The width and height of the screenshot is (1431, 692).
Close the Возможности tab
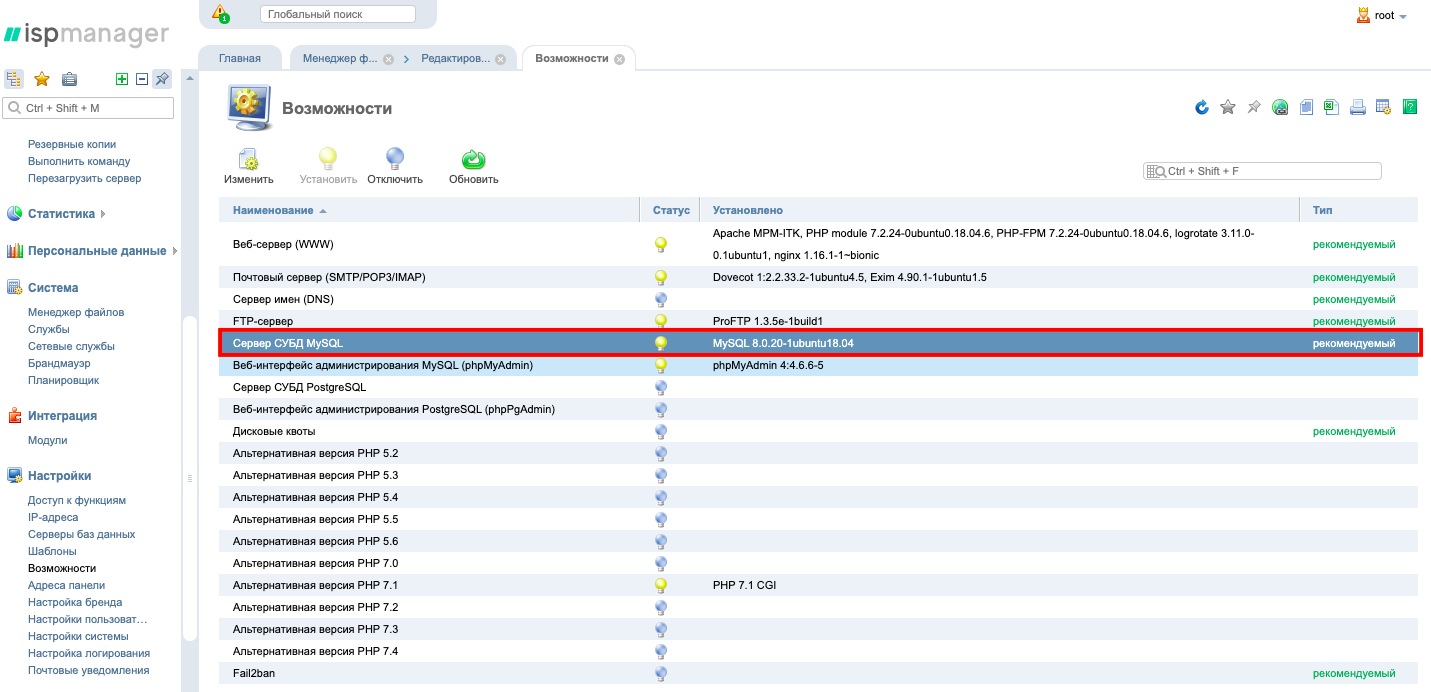[x=619, y=59]
